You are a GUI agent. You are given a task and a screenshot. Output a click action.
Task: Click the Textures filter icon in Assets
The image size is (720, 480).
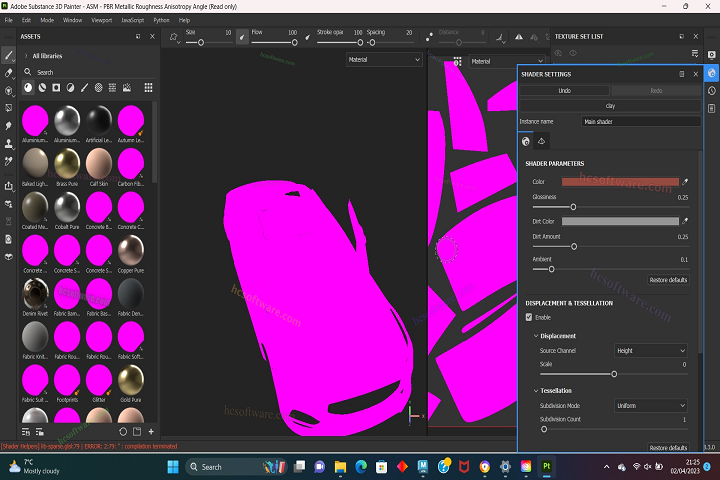click(x=112, y=88)
